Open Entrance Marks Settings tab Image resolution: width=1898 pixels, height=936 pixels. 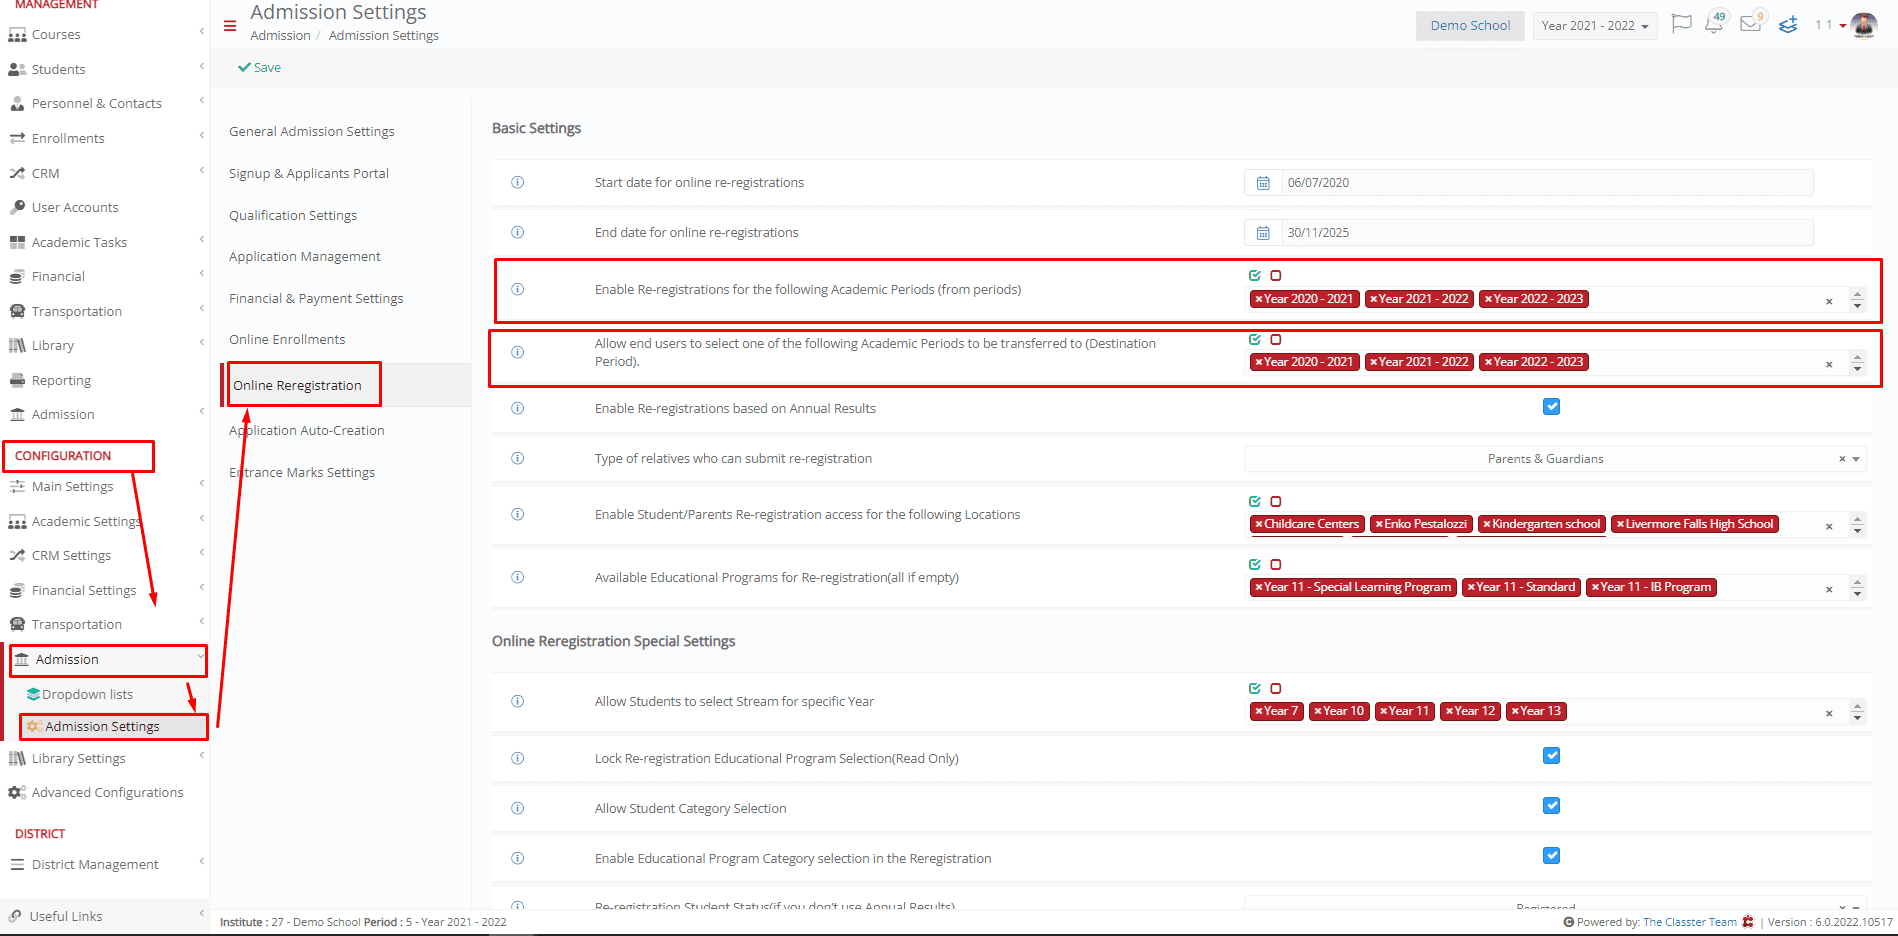[302, 472]
